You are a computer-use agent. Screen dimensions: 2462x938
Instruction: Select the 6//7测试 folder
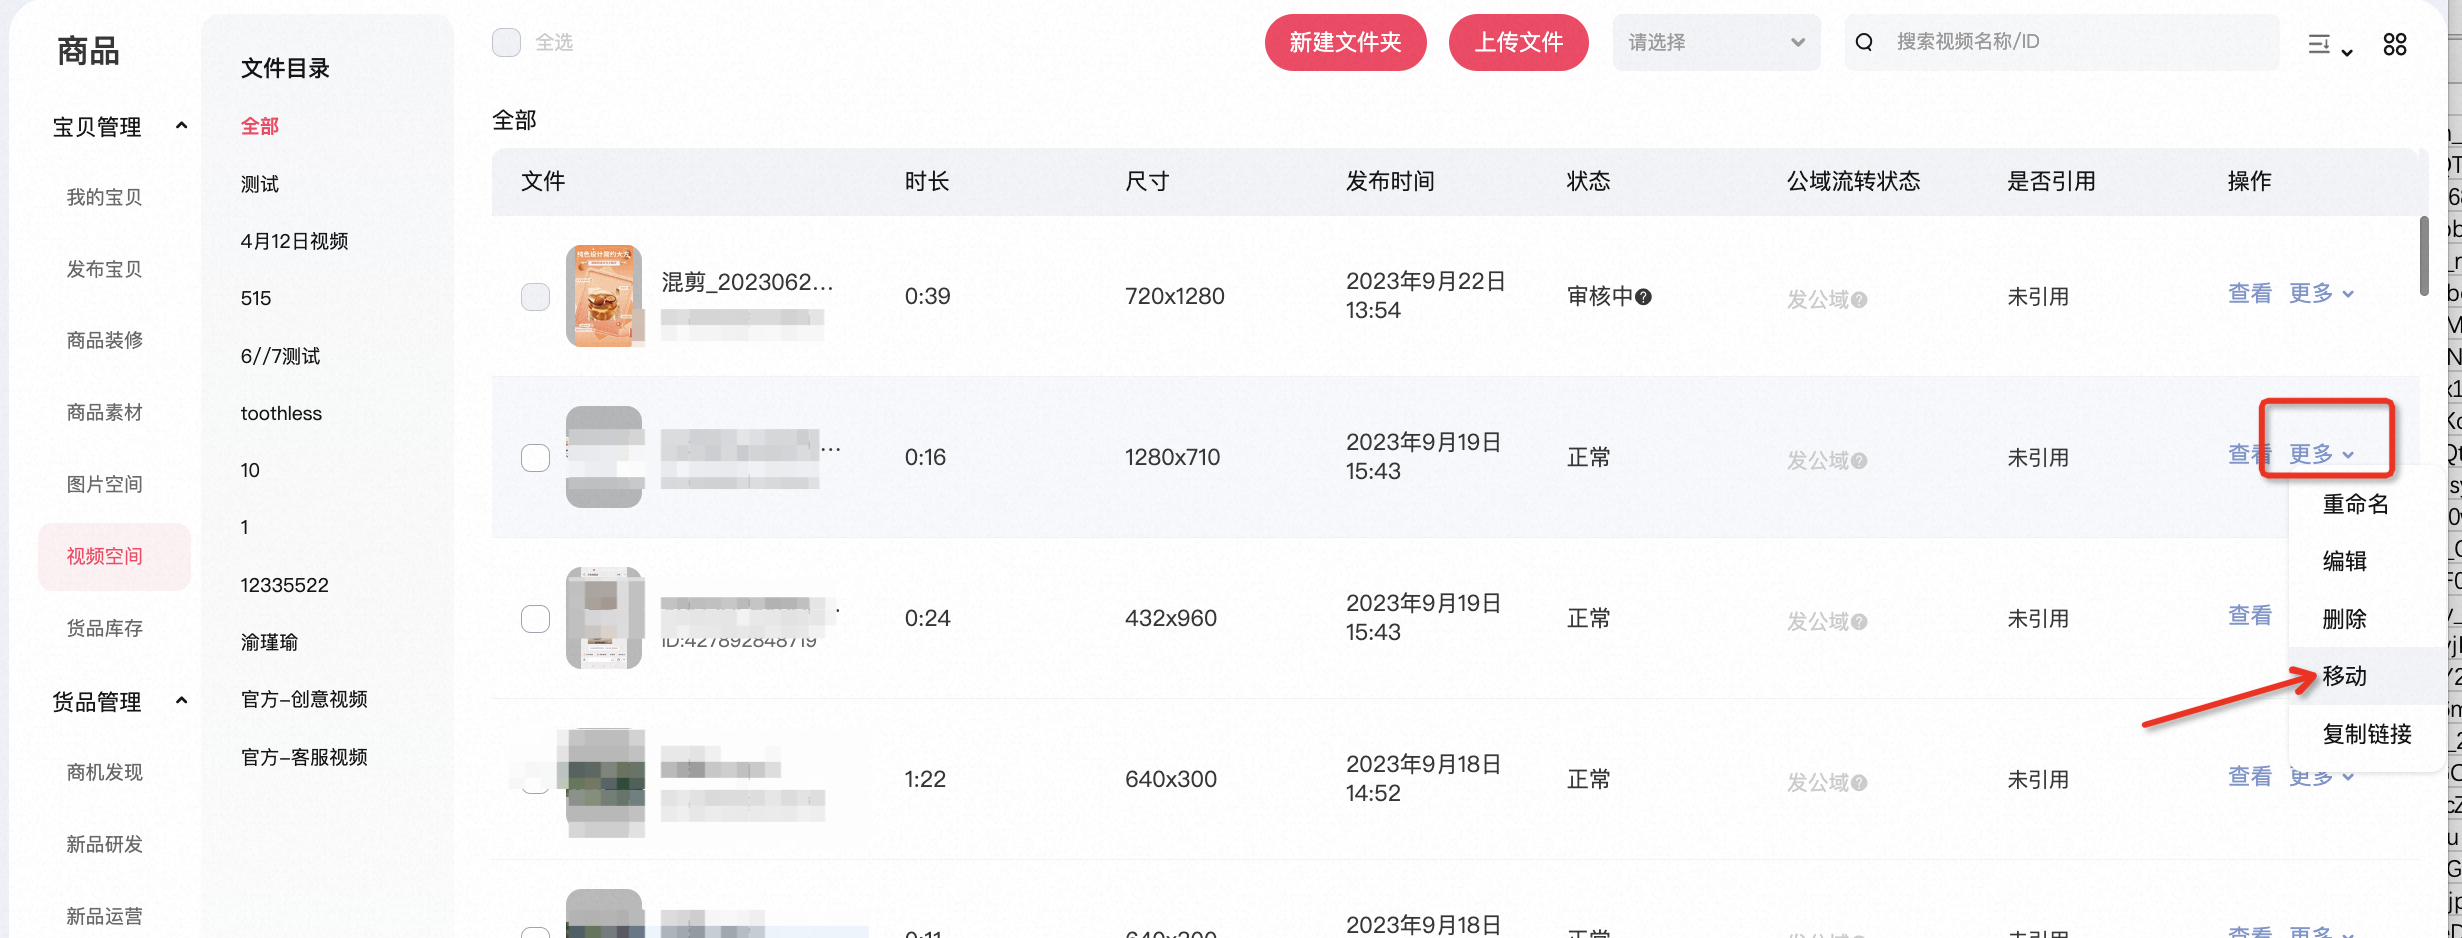280,356
